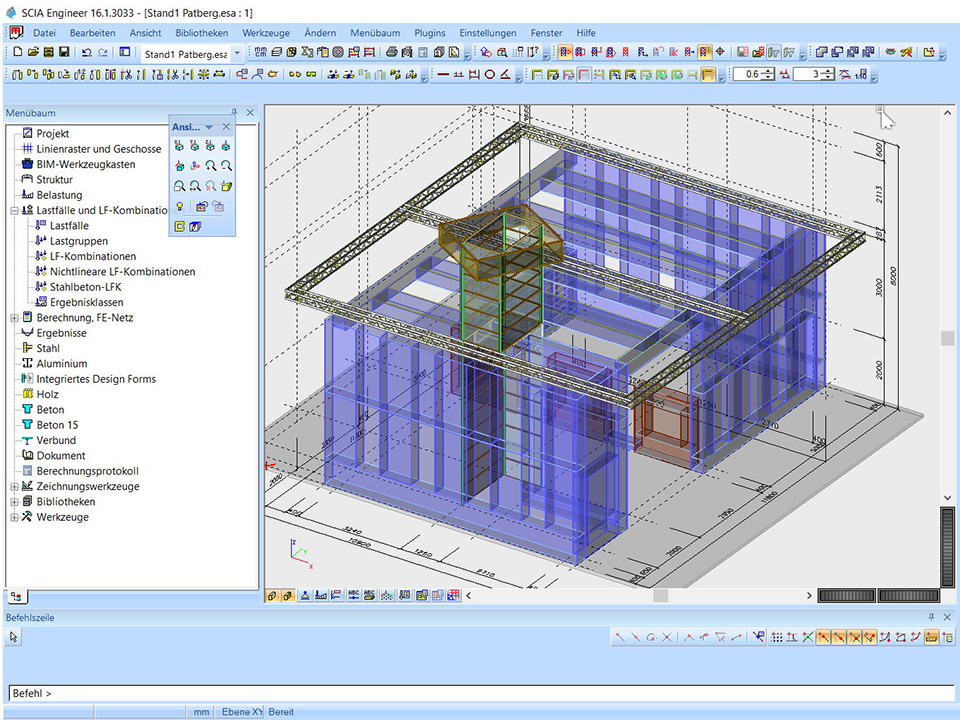This screenshot has width=960, height=720.
Task: Click the Befehl command input field
Action: pyautogui.click(x=480, y=693)
